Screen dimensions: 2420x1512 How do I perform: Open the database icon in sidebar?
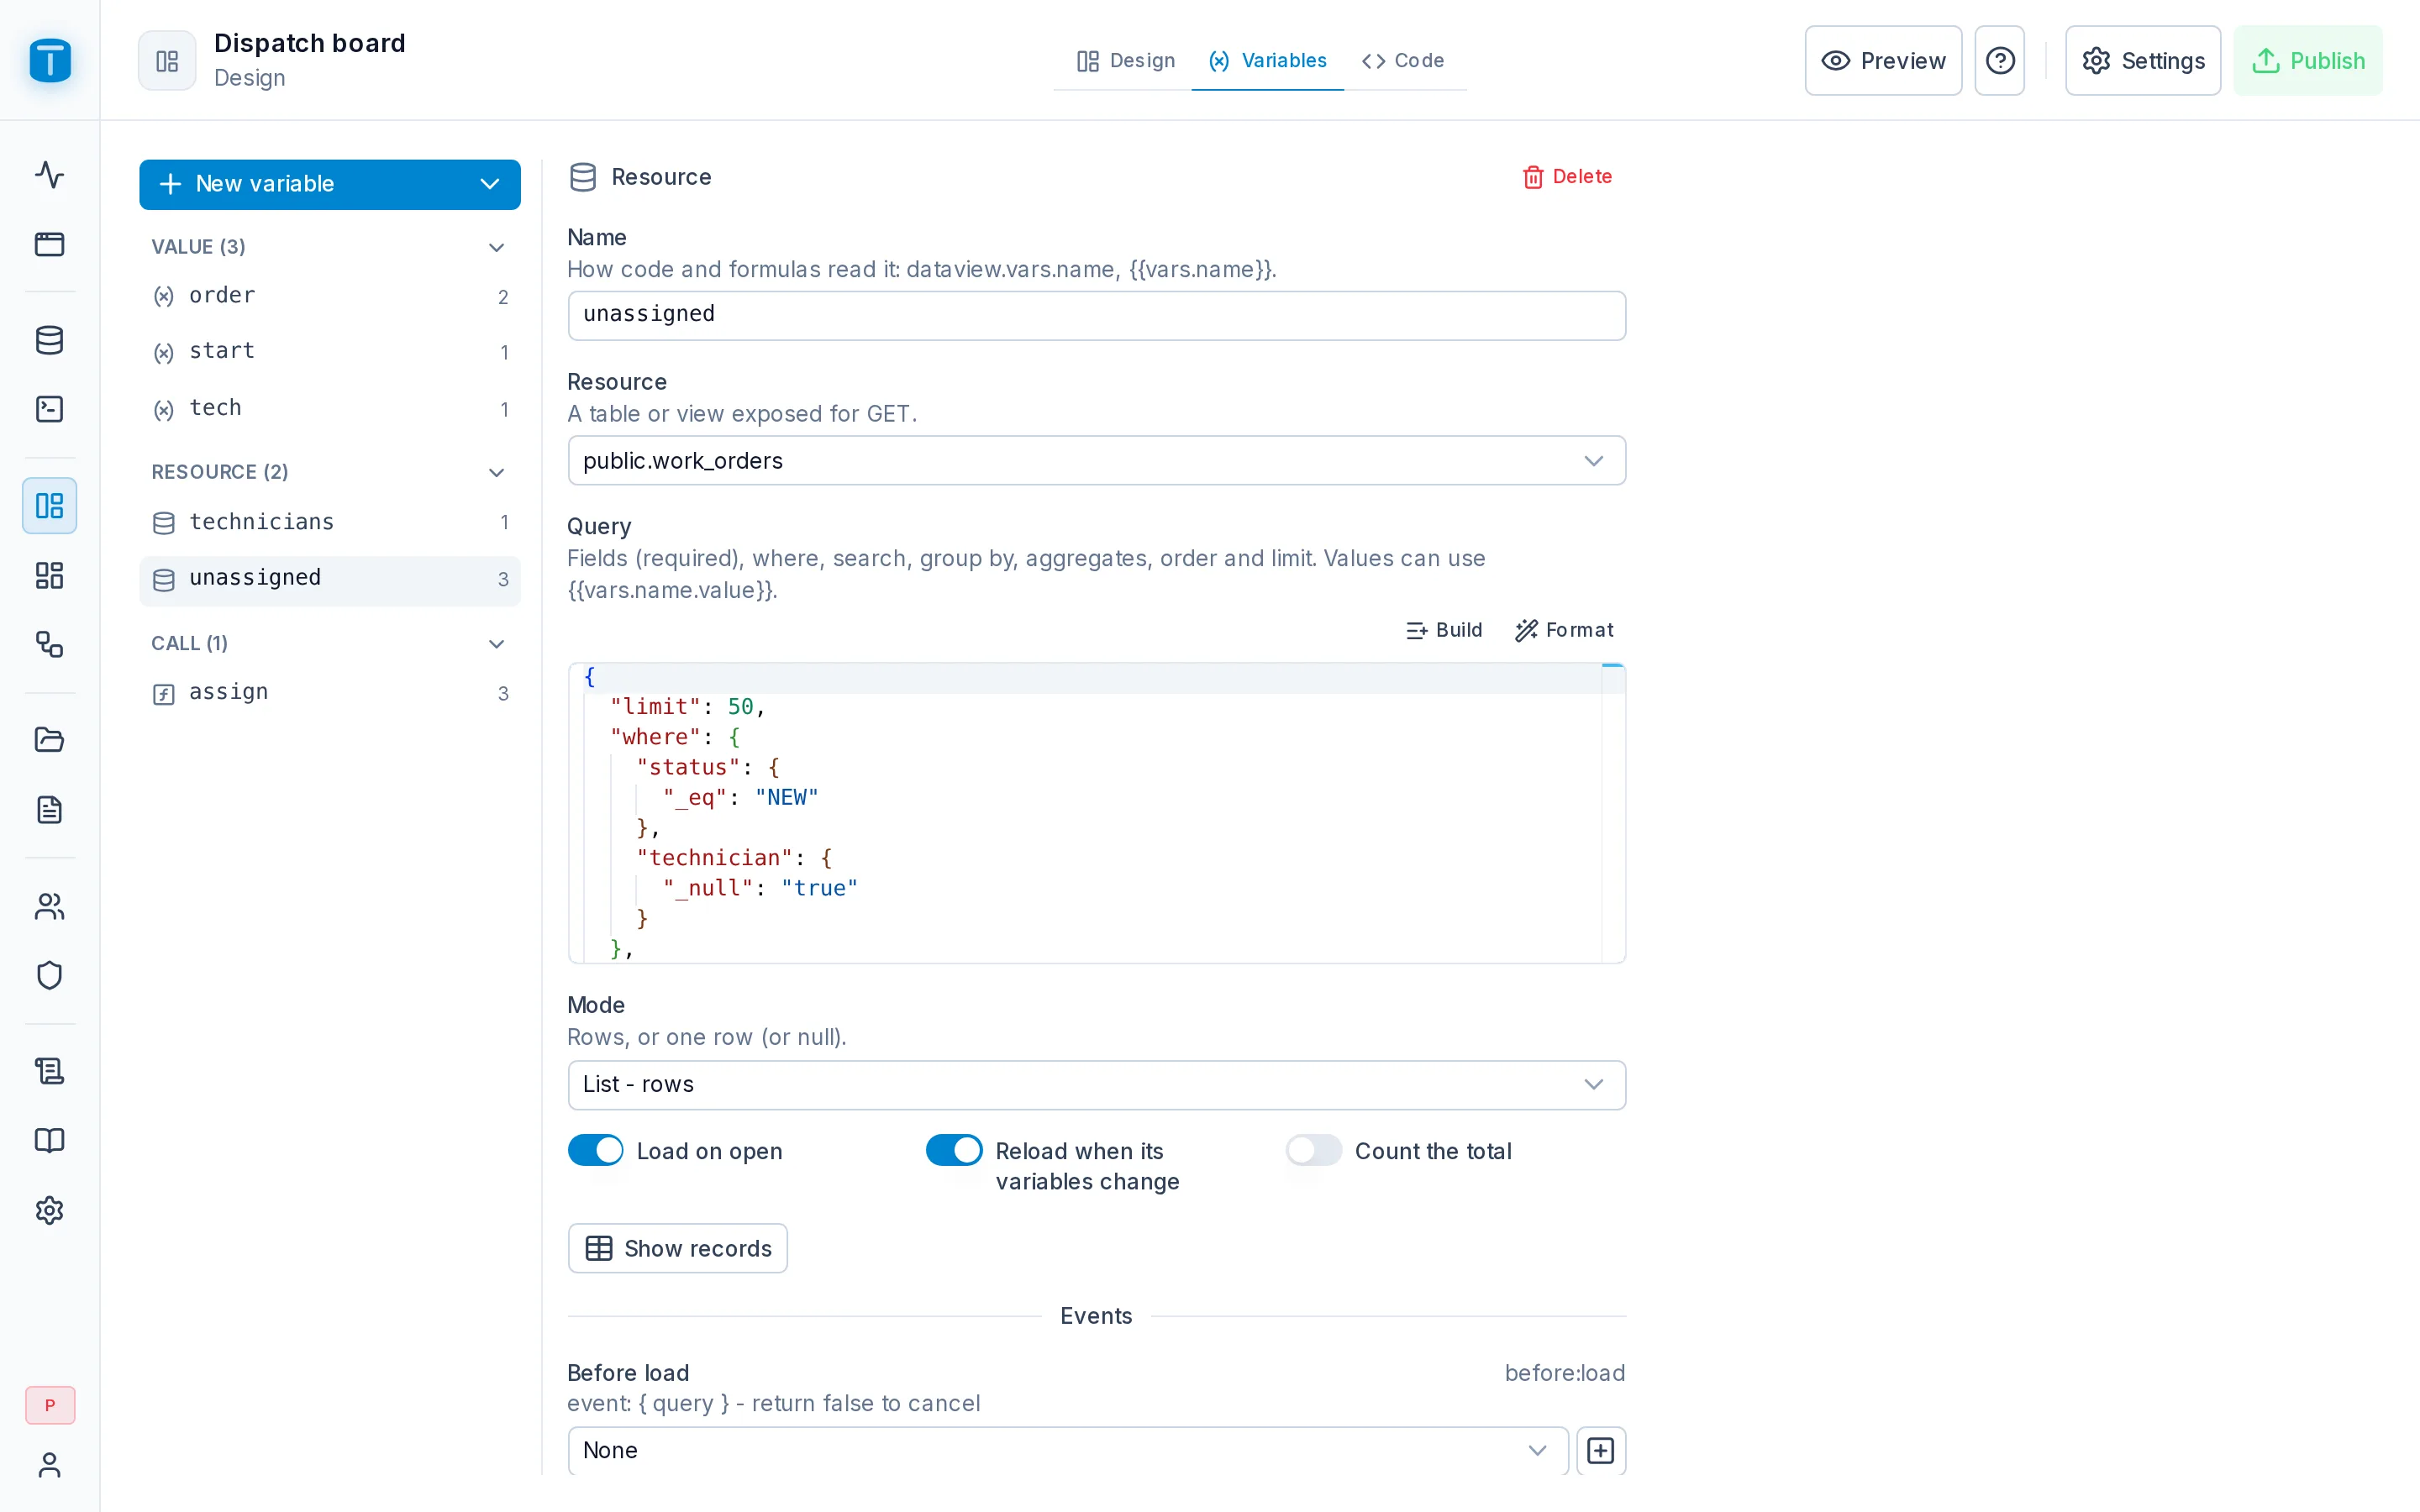(49, 340)
